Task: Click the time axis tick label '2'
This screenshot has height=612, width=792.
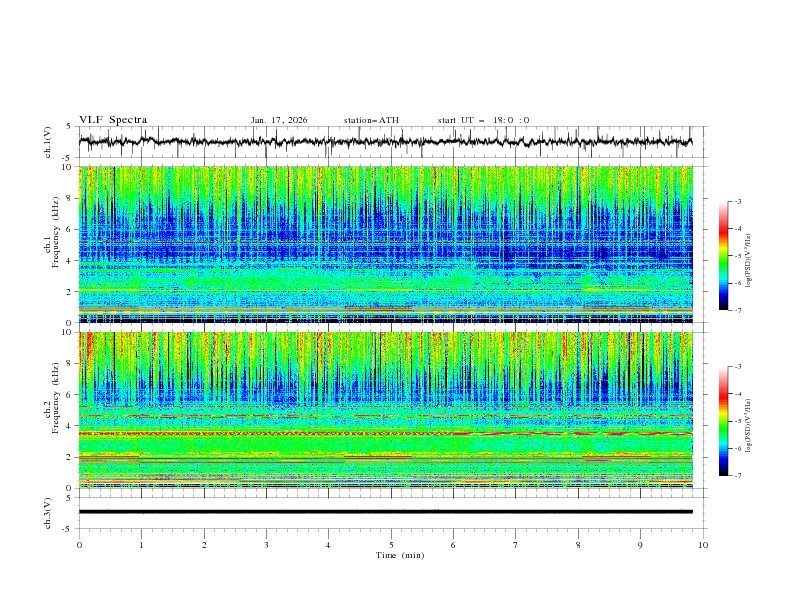Action: (x=204, y=545)
